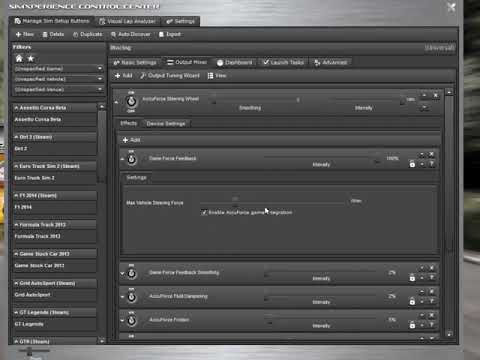Expand the AccuForce Fluid Dampening effect
The width and height of the screenshot is (480, 360).
[x=122, y=297]
